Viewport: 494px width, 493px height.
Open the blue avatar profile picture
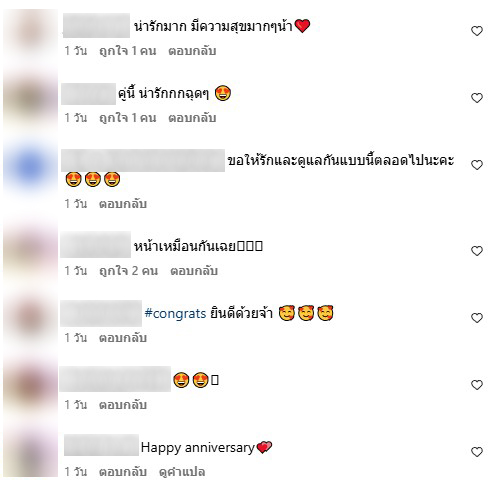[31, 167]
